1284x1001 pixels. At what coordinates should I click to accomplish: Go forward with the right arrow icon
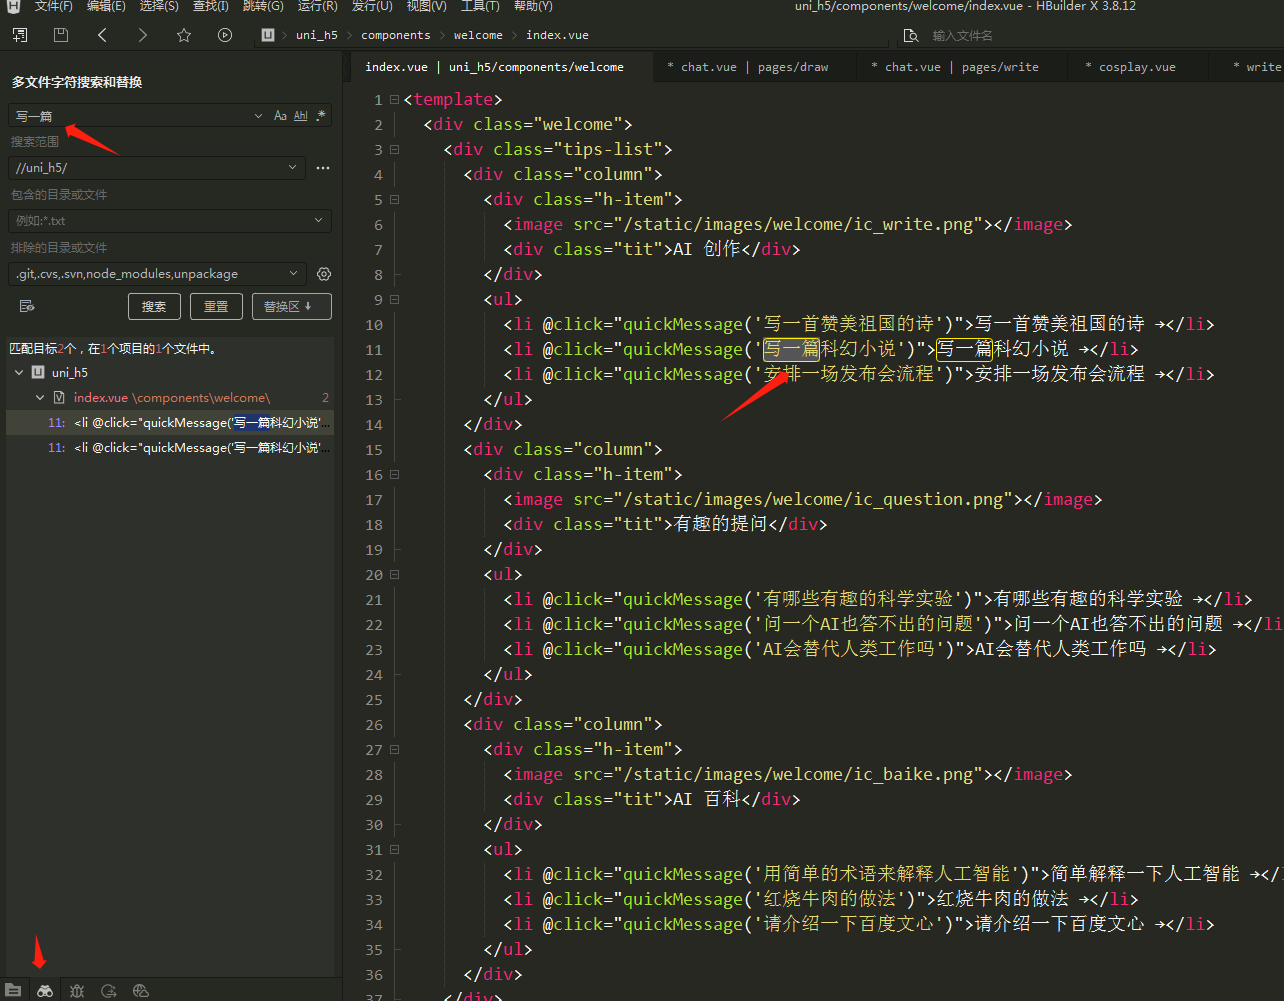tap(143, 35)
